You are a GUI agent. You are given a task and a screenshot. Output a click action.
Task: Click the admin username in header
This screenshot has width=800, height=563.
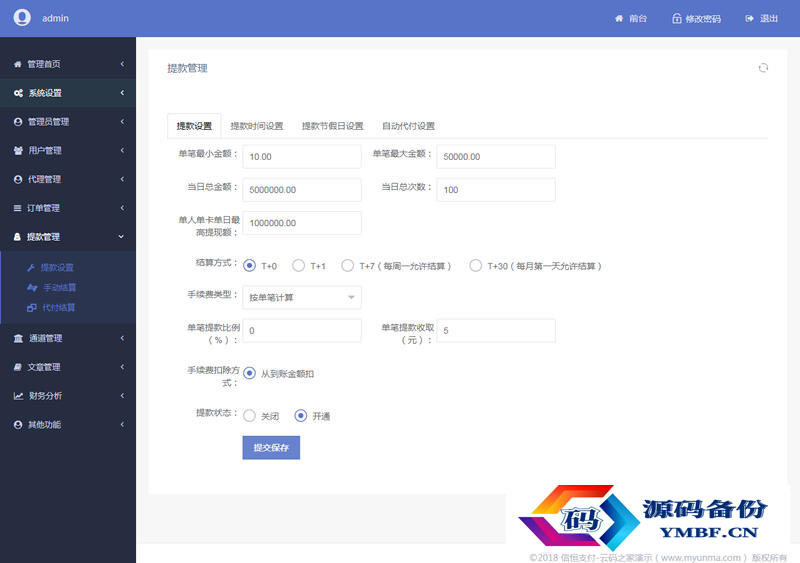coord(55,18)
